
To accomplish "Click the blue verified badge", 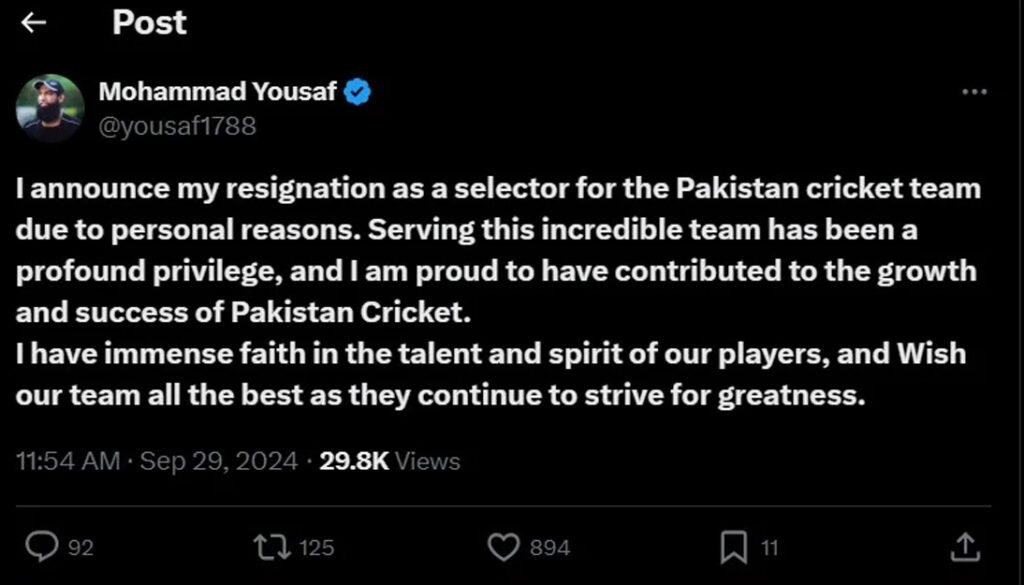I will pyautogui.click(x=358, y=93).
